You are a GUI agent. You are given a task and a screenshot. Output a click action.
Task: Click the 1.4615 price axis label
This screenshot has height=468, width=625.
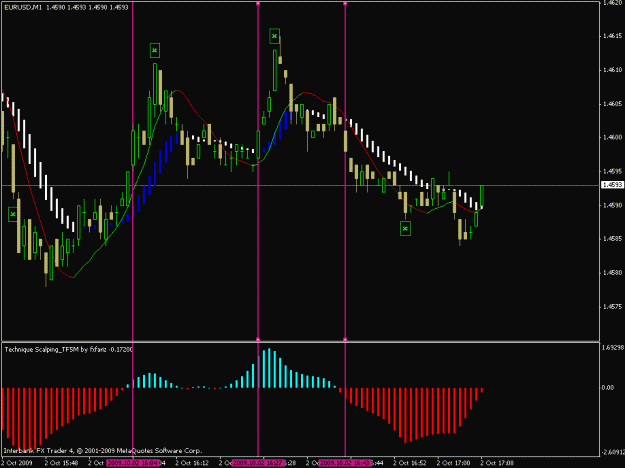tap(612, 36)
